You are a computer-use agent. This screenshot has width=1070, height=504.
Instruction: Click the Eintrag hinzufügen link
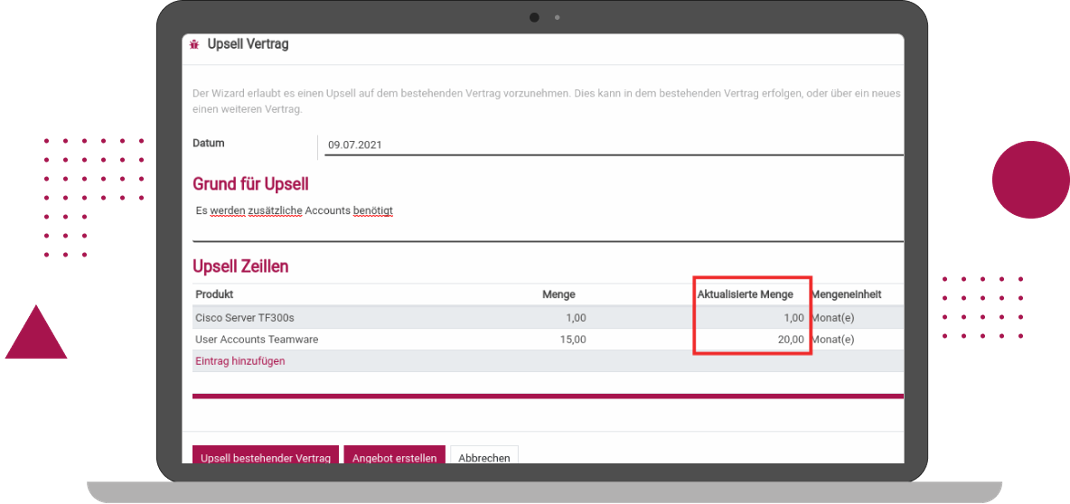[239, 361]
